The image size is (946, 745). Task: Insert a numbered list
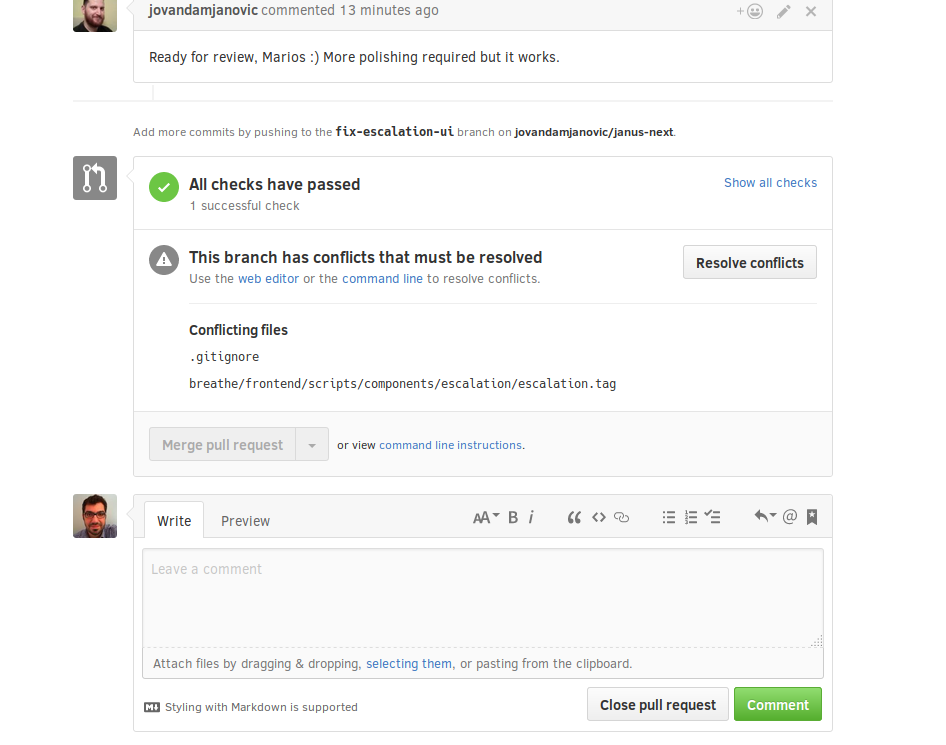(x=691, y=518)
